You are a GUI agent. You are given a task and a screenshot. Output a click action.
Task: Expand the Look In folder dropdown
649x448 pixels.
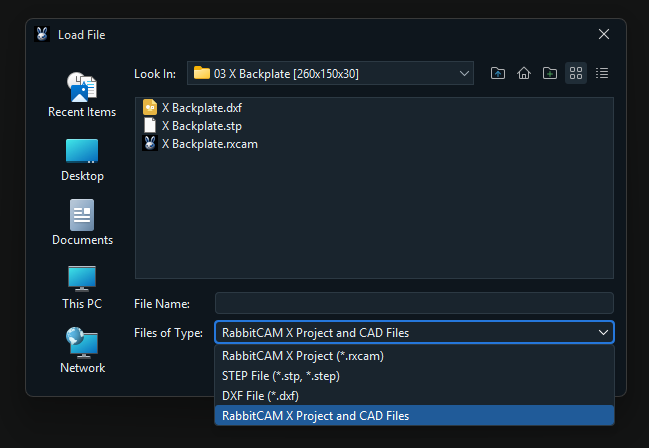point(464,73)
